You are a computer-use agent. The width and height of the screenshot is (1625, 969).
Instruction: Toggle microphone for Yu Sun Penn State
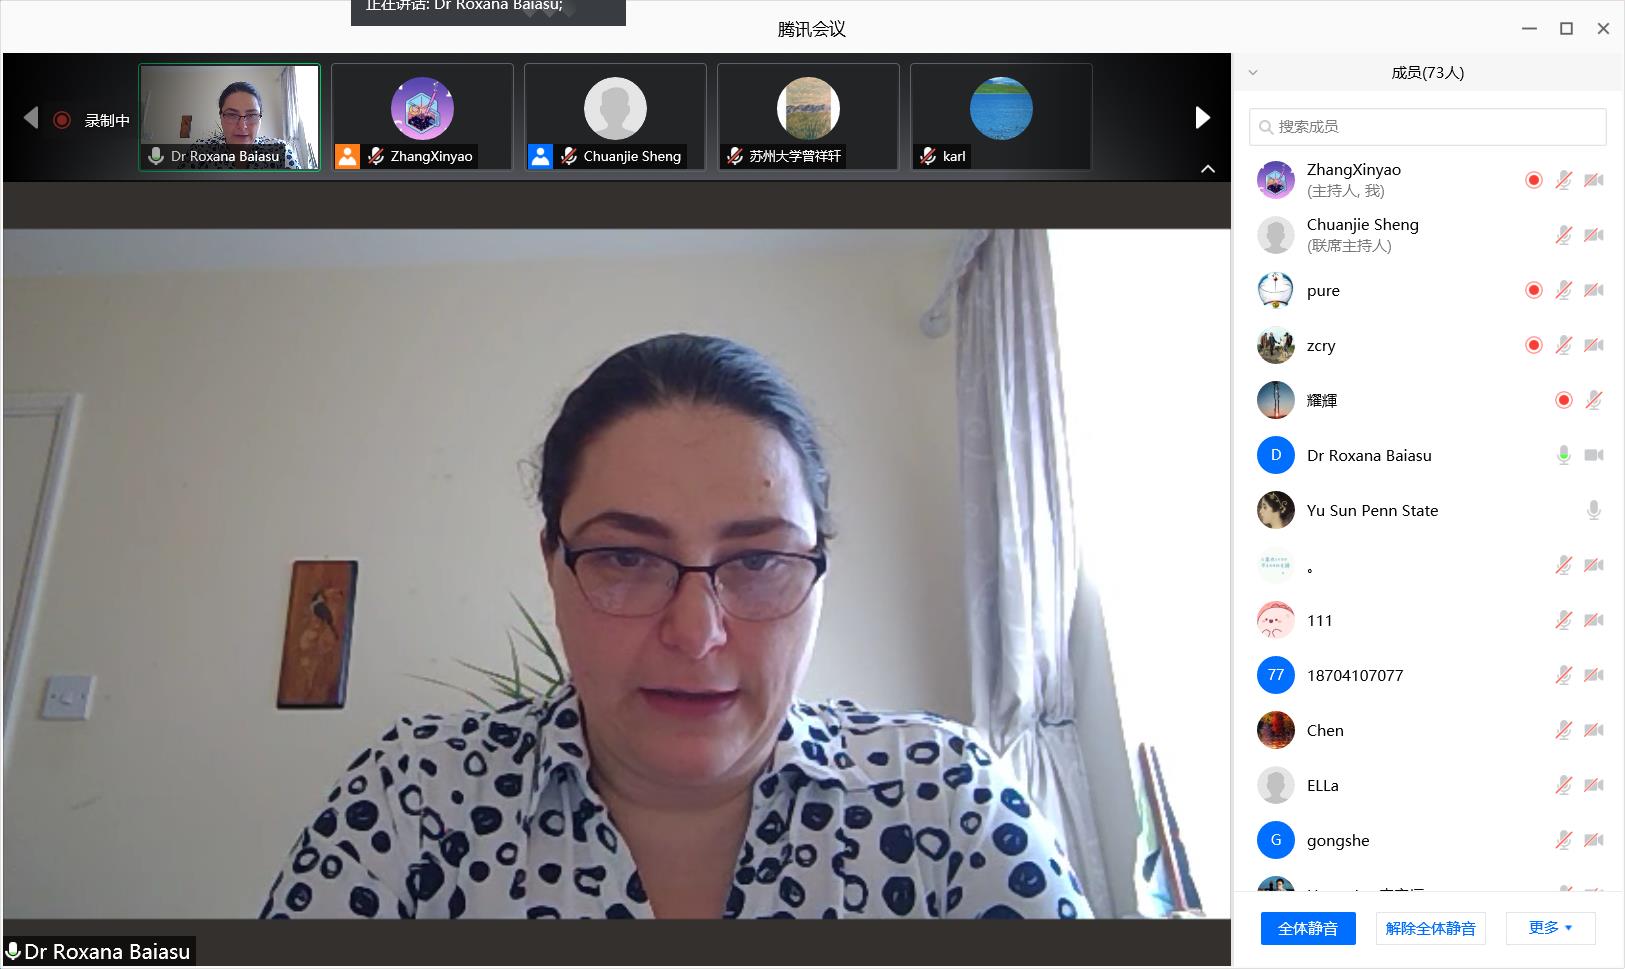click(1594, 510)
